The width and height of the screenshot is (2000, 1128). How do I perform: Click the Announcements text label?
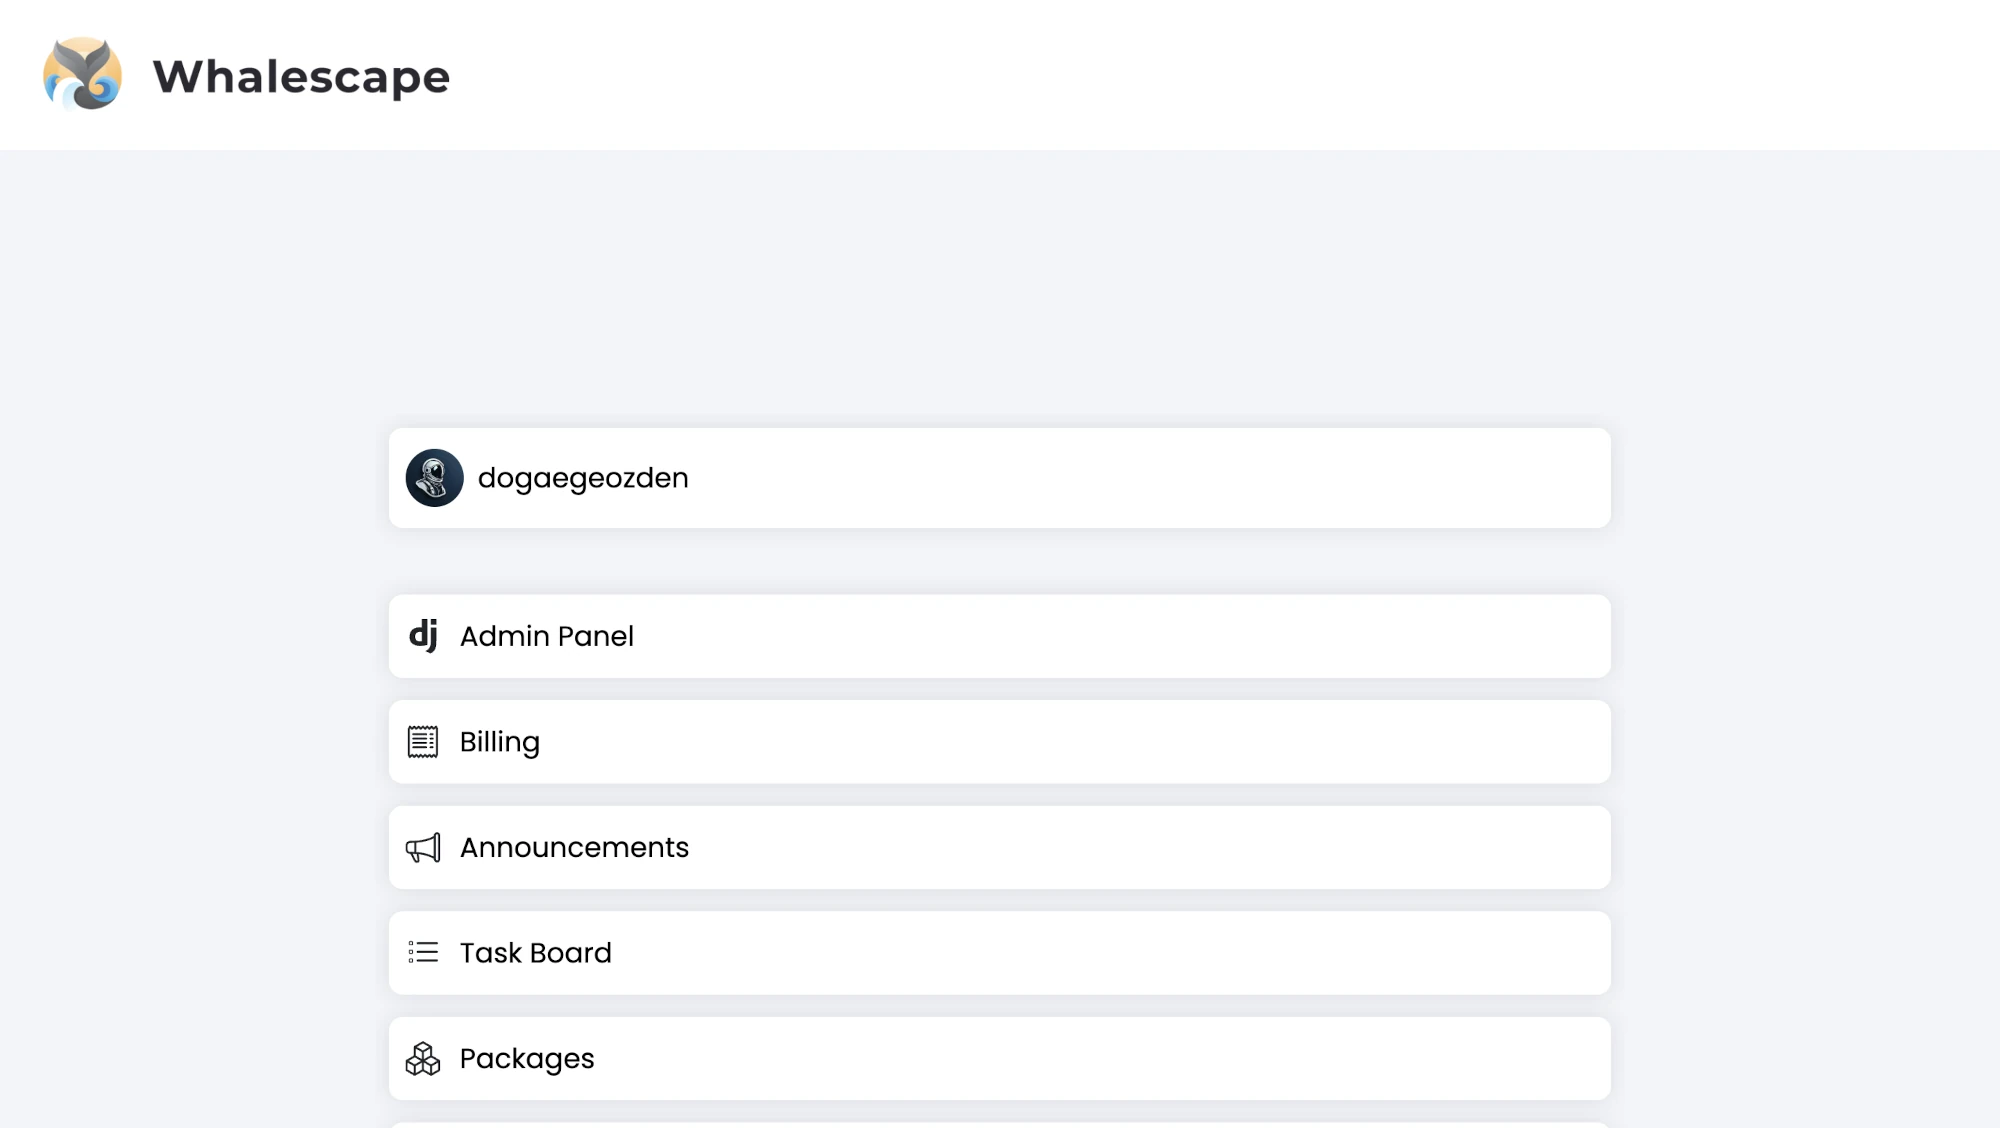pyautogui.click(x=574, y=848)
